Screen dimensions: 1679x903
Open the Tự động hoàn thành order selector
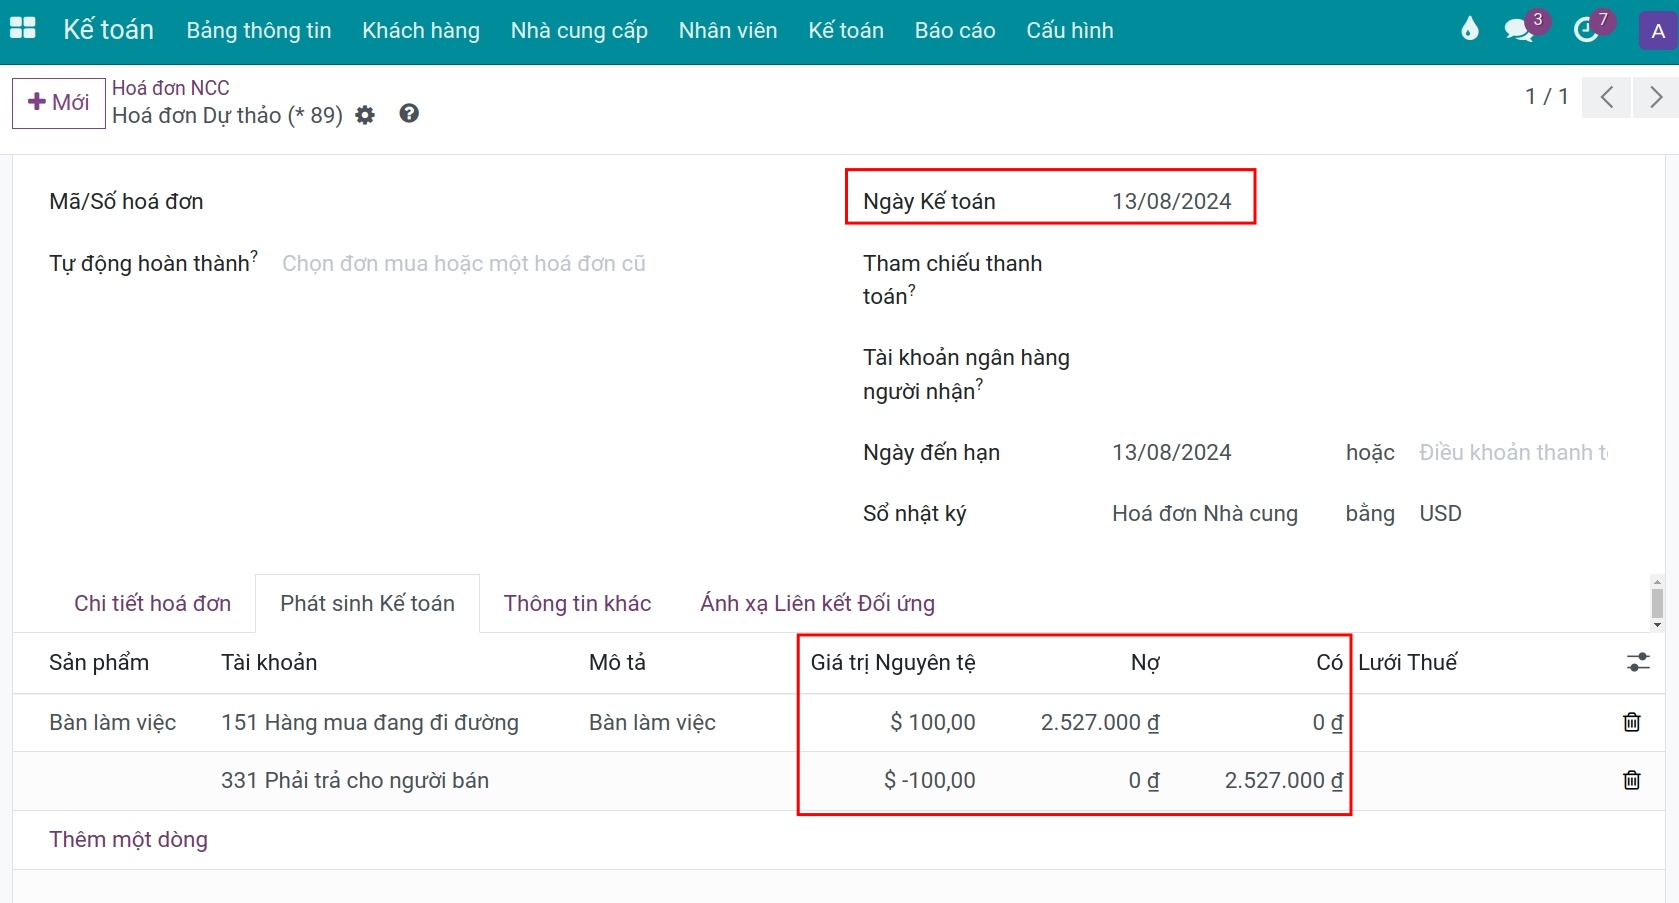tap(463, 263)
